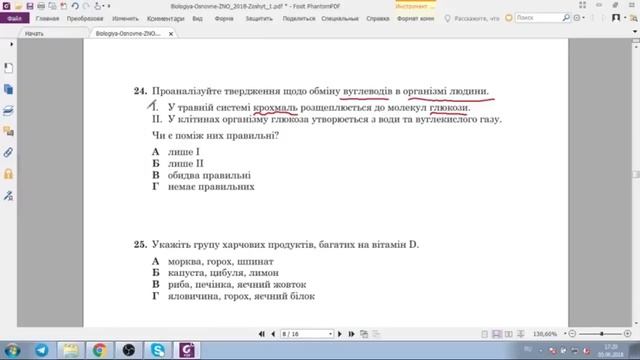Click the 'Расскажите, что' tell-me box
The height and width of the screenshot is (360, 640).
coord(472,18)
